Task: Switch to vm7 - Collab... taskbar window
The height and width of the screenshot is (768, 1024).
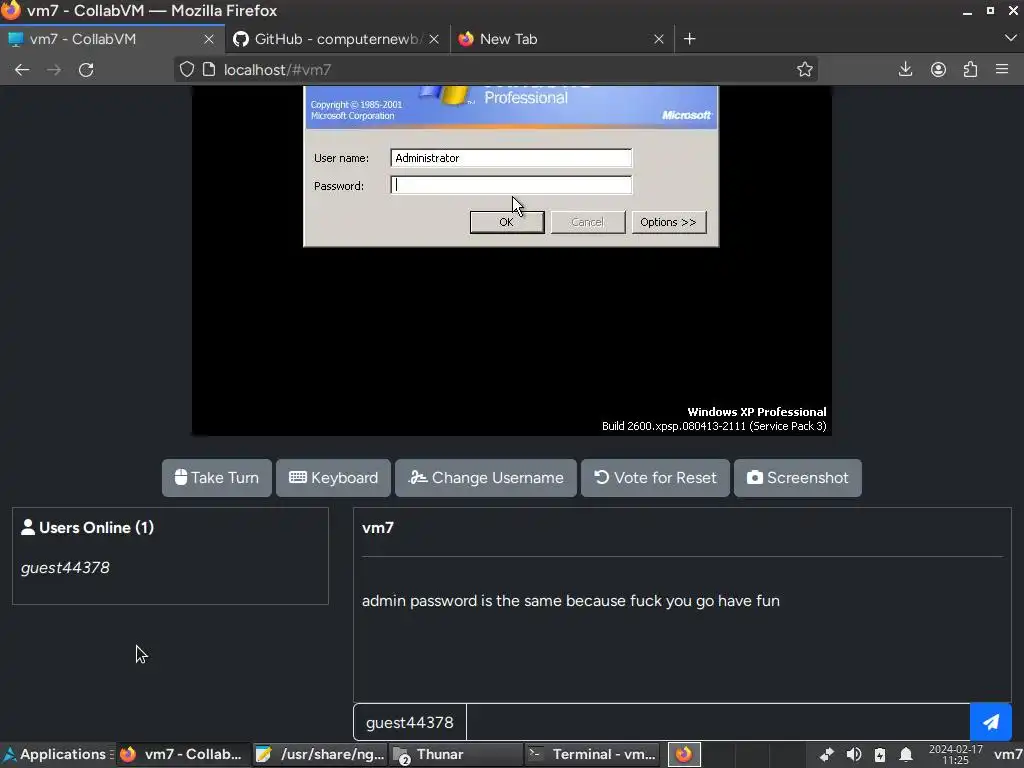Action: pyautogui.click(x=183, y=754)
